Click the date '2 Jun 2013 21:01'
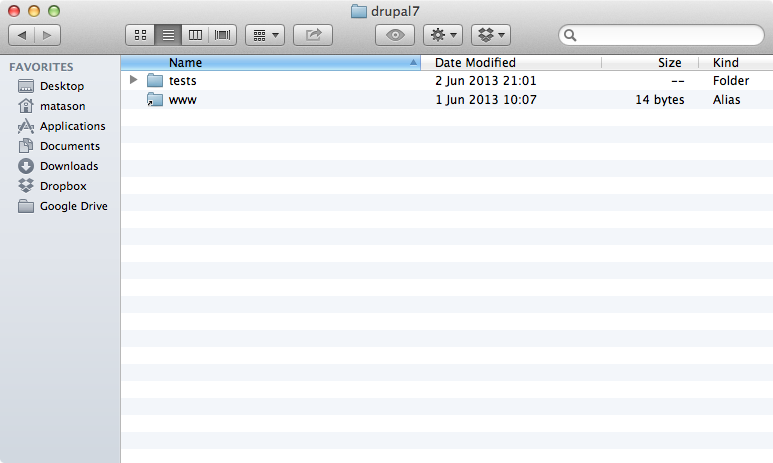Image resolution: width=773 pixels, height=463 pixels. 486,80
